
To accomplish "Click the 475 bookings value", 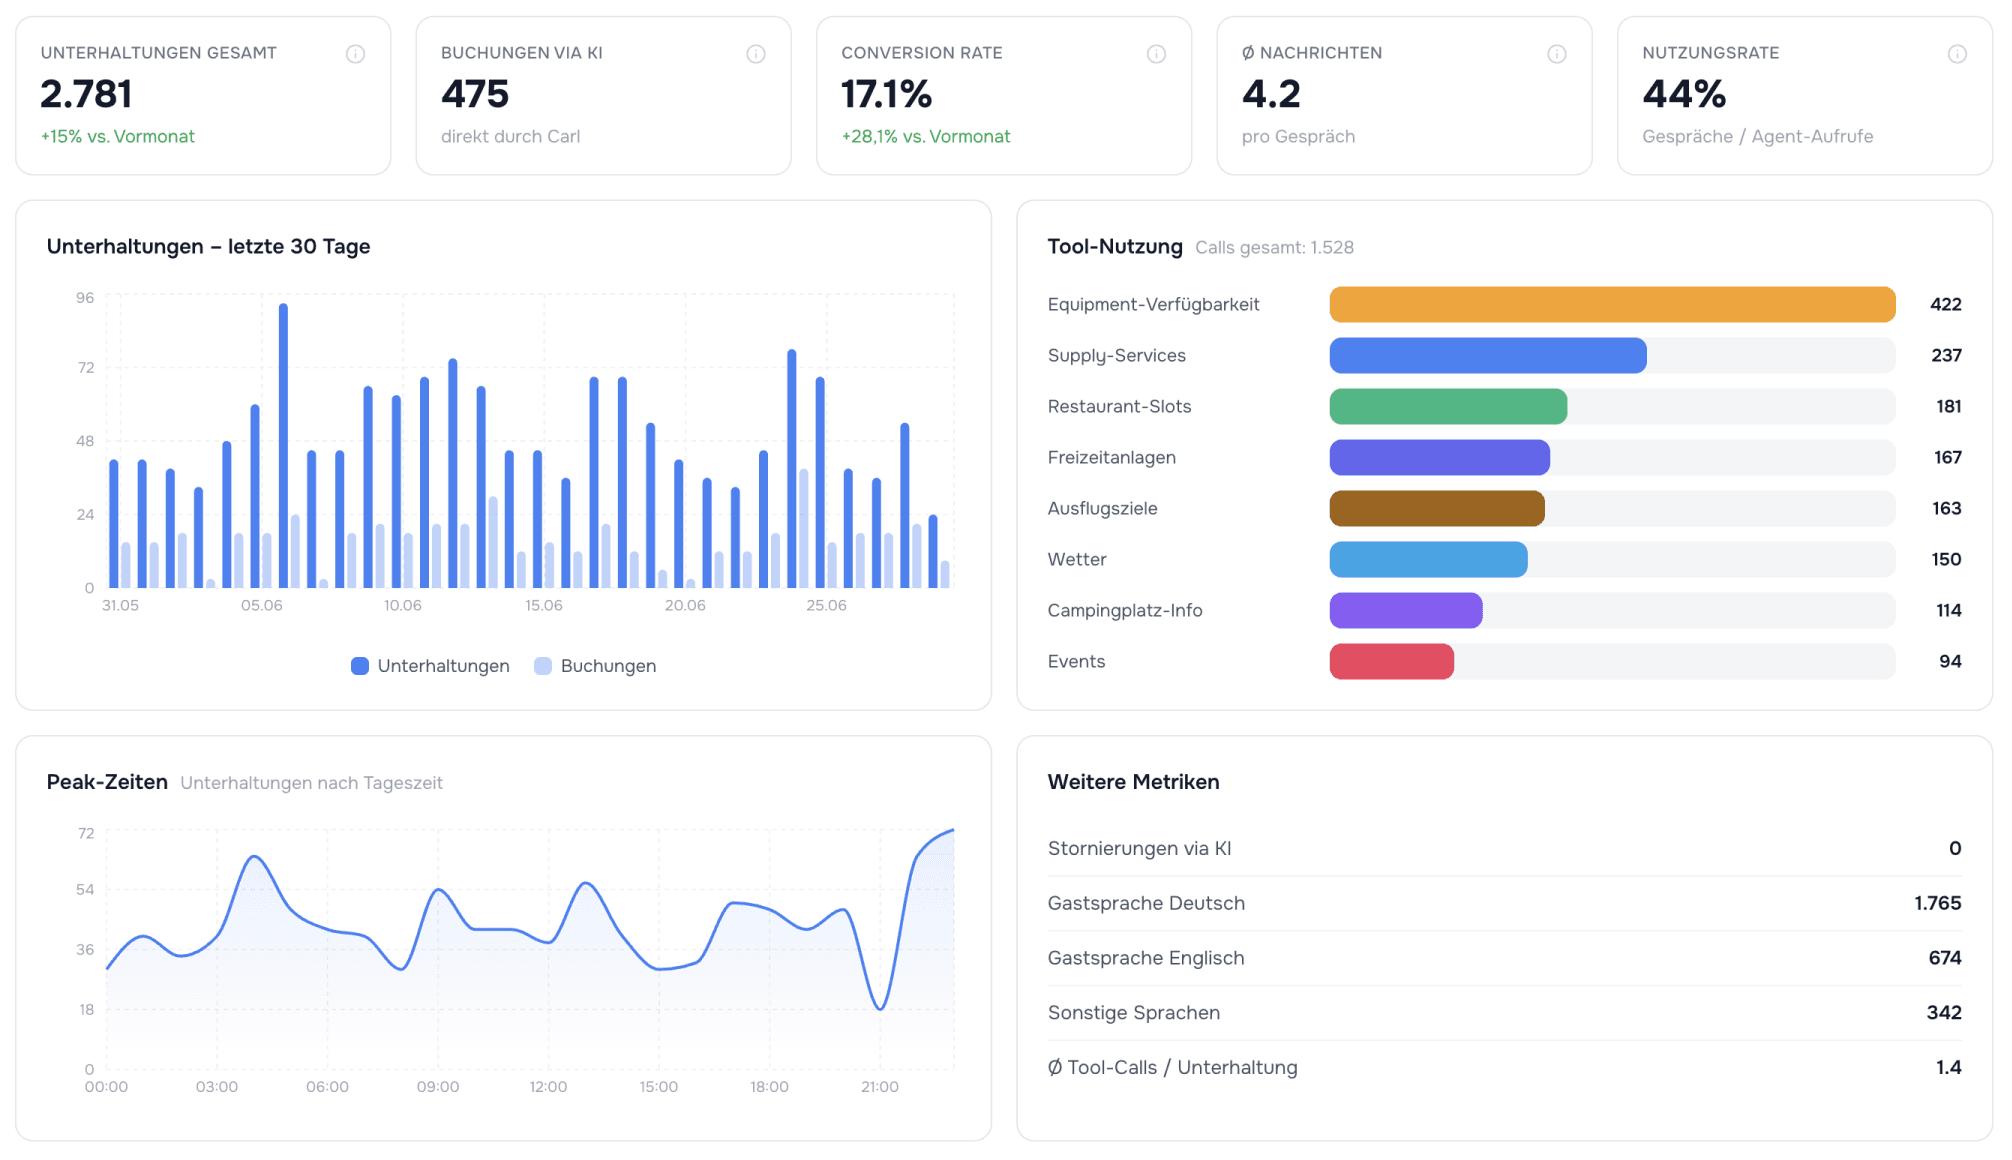I will [475, 94].
